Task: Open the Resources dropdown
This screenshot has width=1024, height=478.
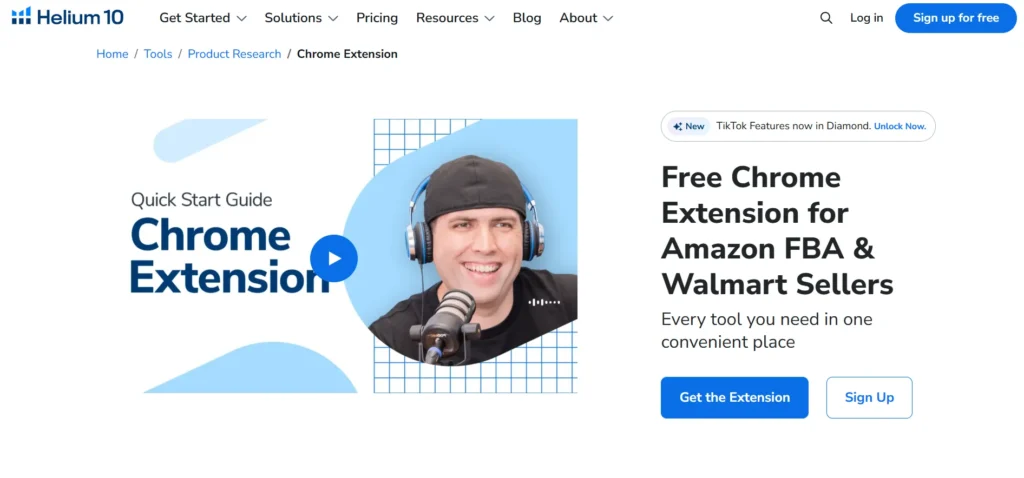Action: (455, 18)
